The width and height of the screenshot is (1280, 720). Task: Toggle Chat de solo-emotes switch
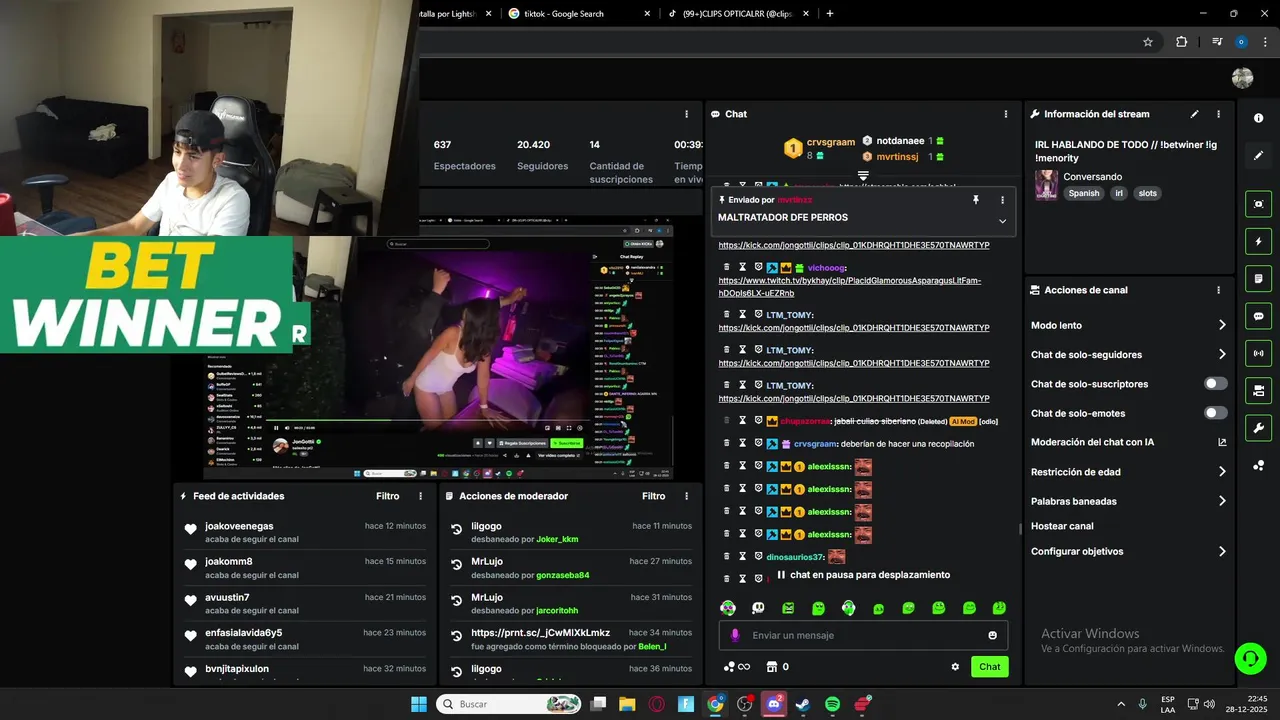pyautogui.click(x=1216, y=413)
